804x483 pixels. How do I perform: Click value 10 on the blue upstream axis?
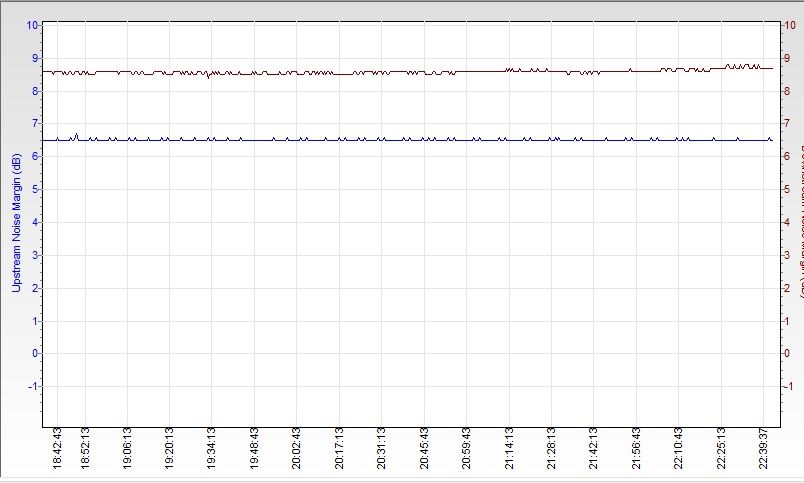click(x=32, y=25)
